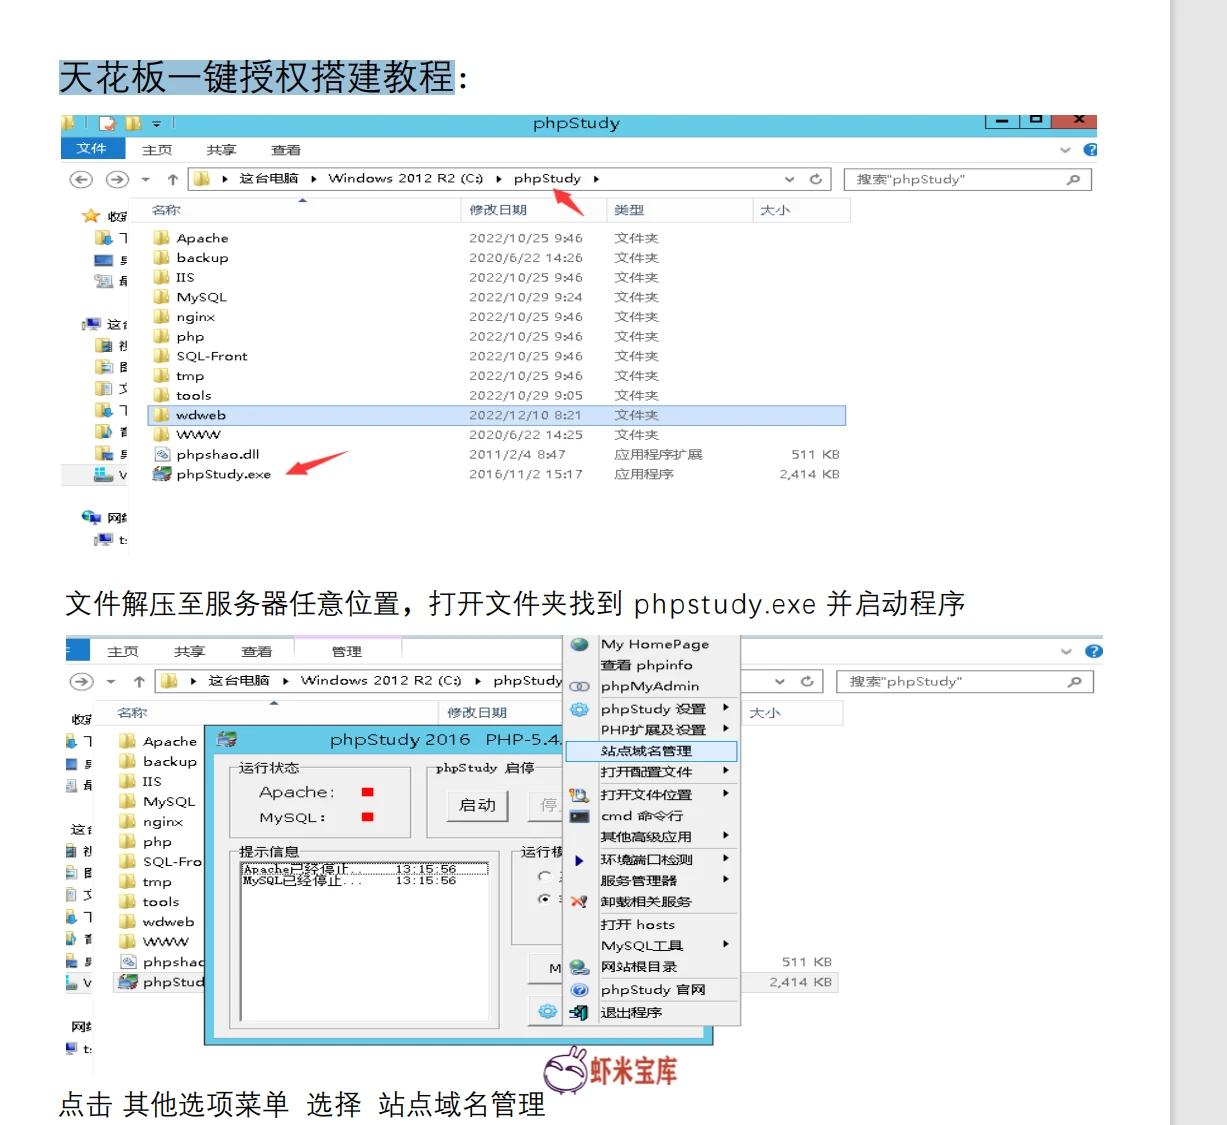Click the cmd 命令行 terminal icon
Viewport: 1227px width, 1125px height.
click(579, 816)
